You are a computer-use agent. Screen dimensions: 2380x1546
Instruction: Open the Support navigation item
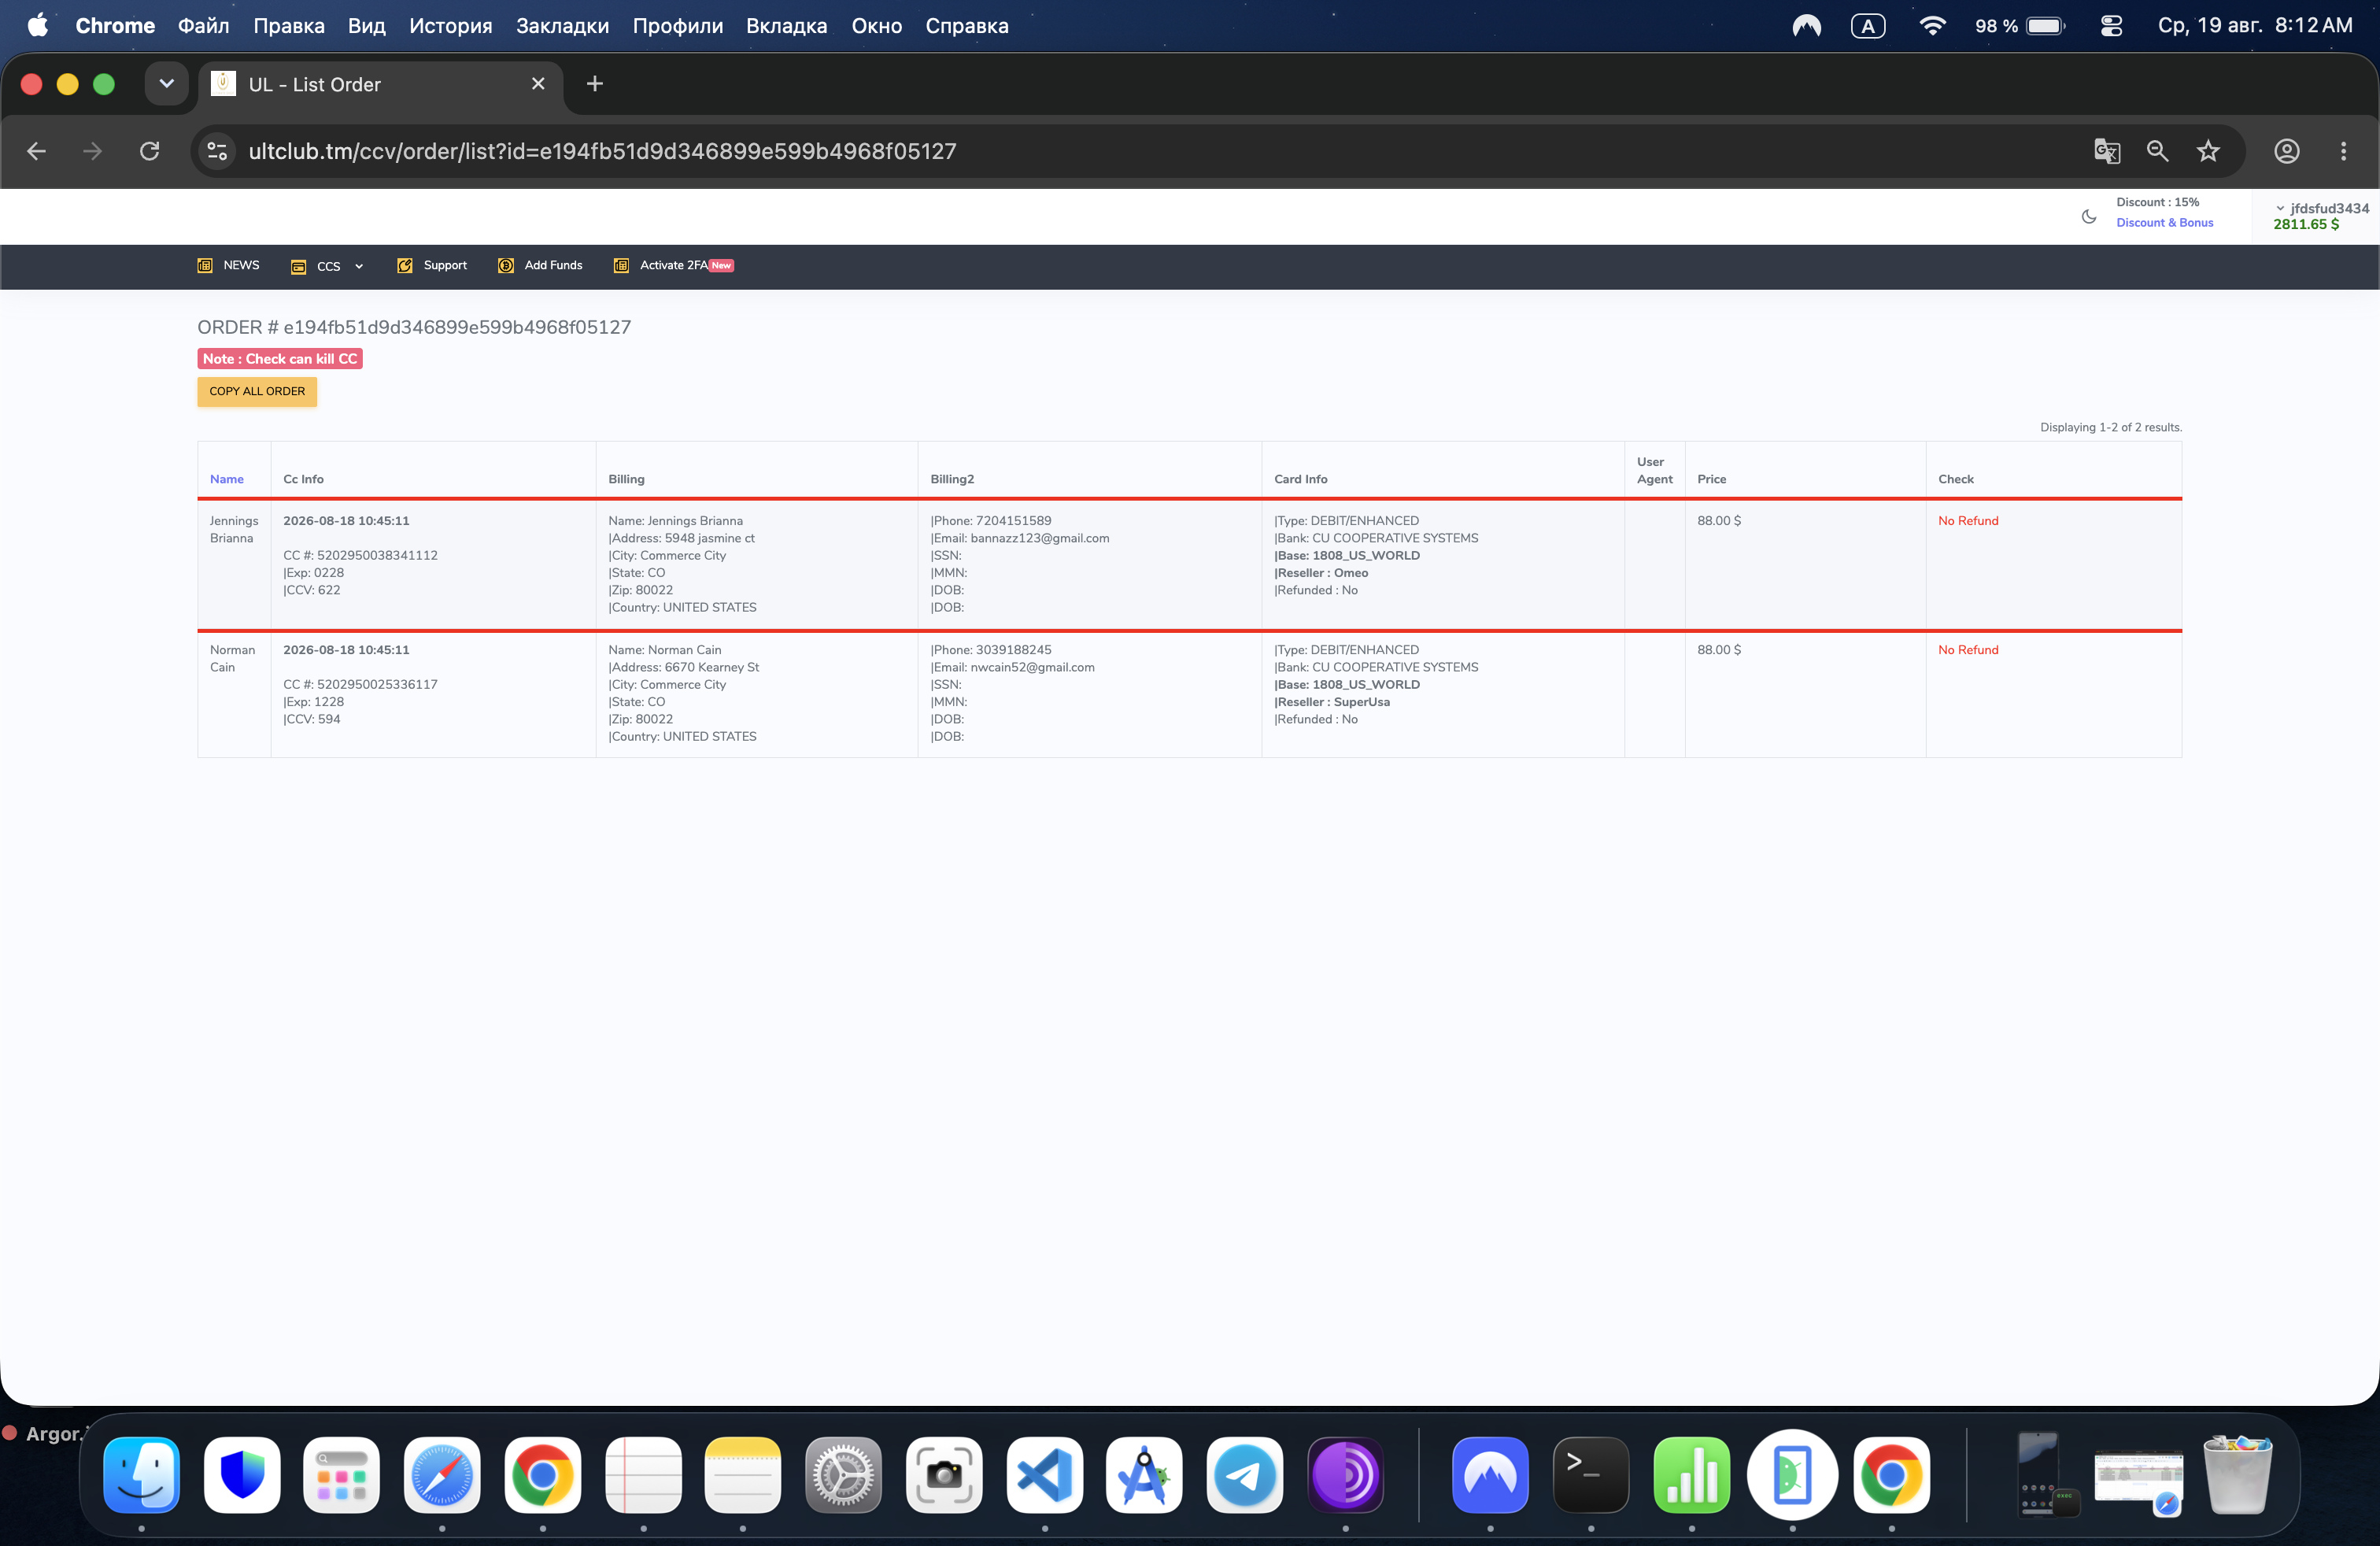tap(432, 265)
